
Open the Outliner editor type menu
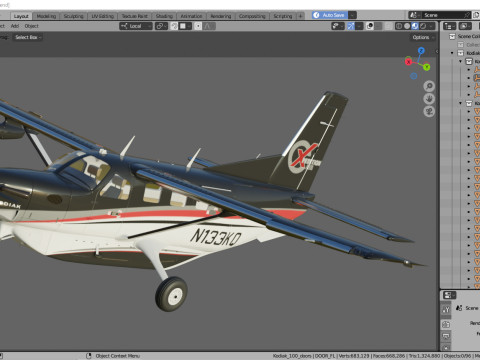pyautogui.click(x=449, y=26)
